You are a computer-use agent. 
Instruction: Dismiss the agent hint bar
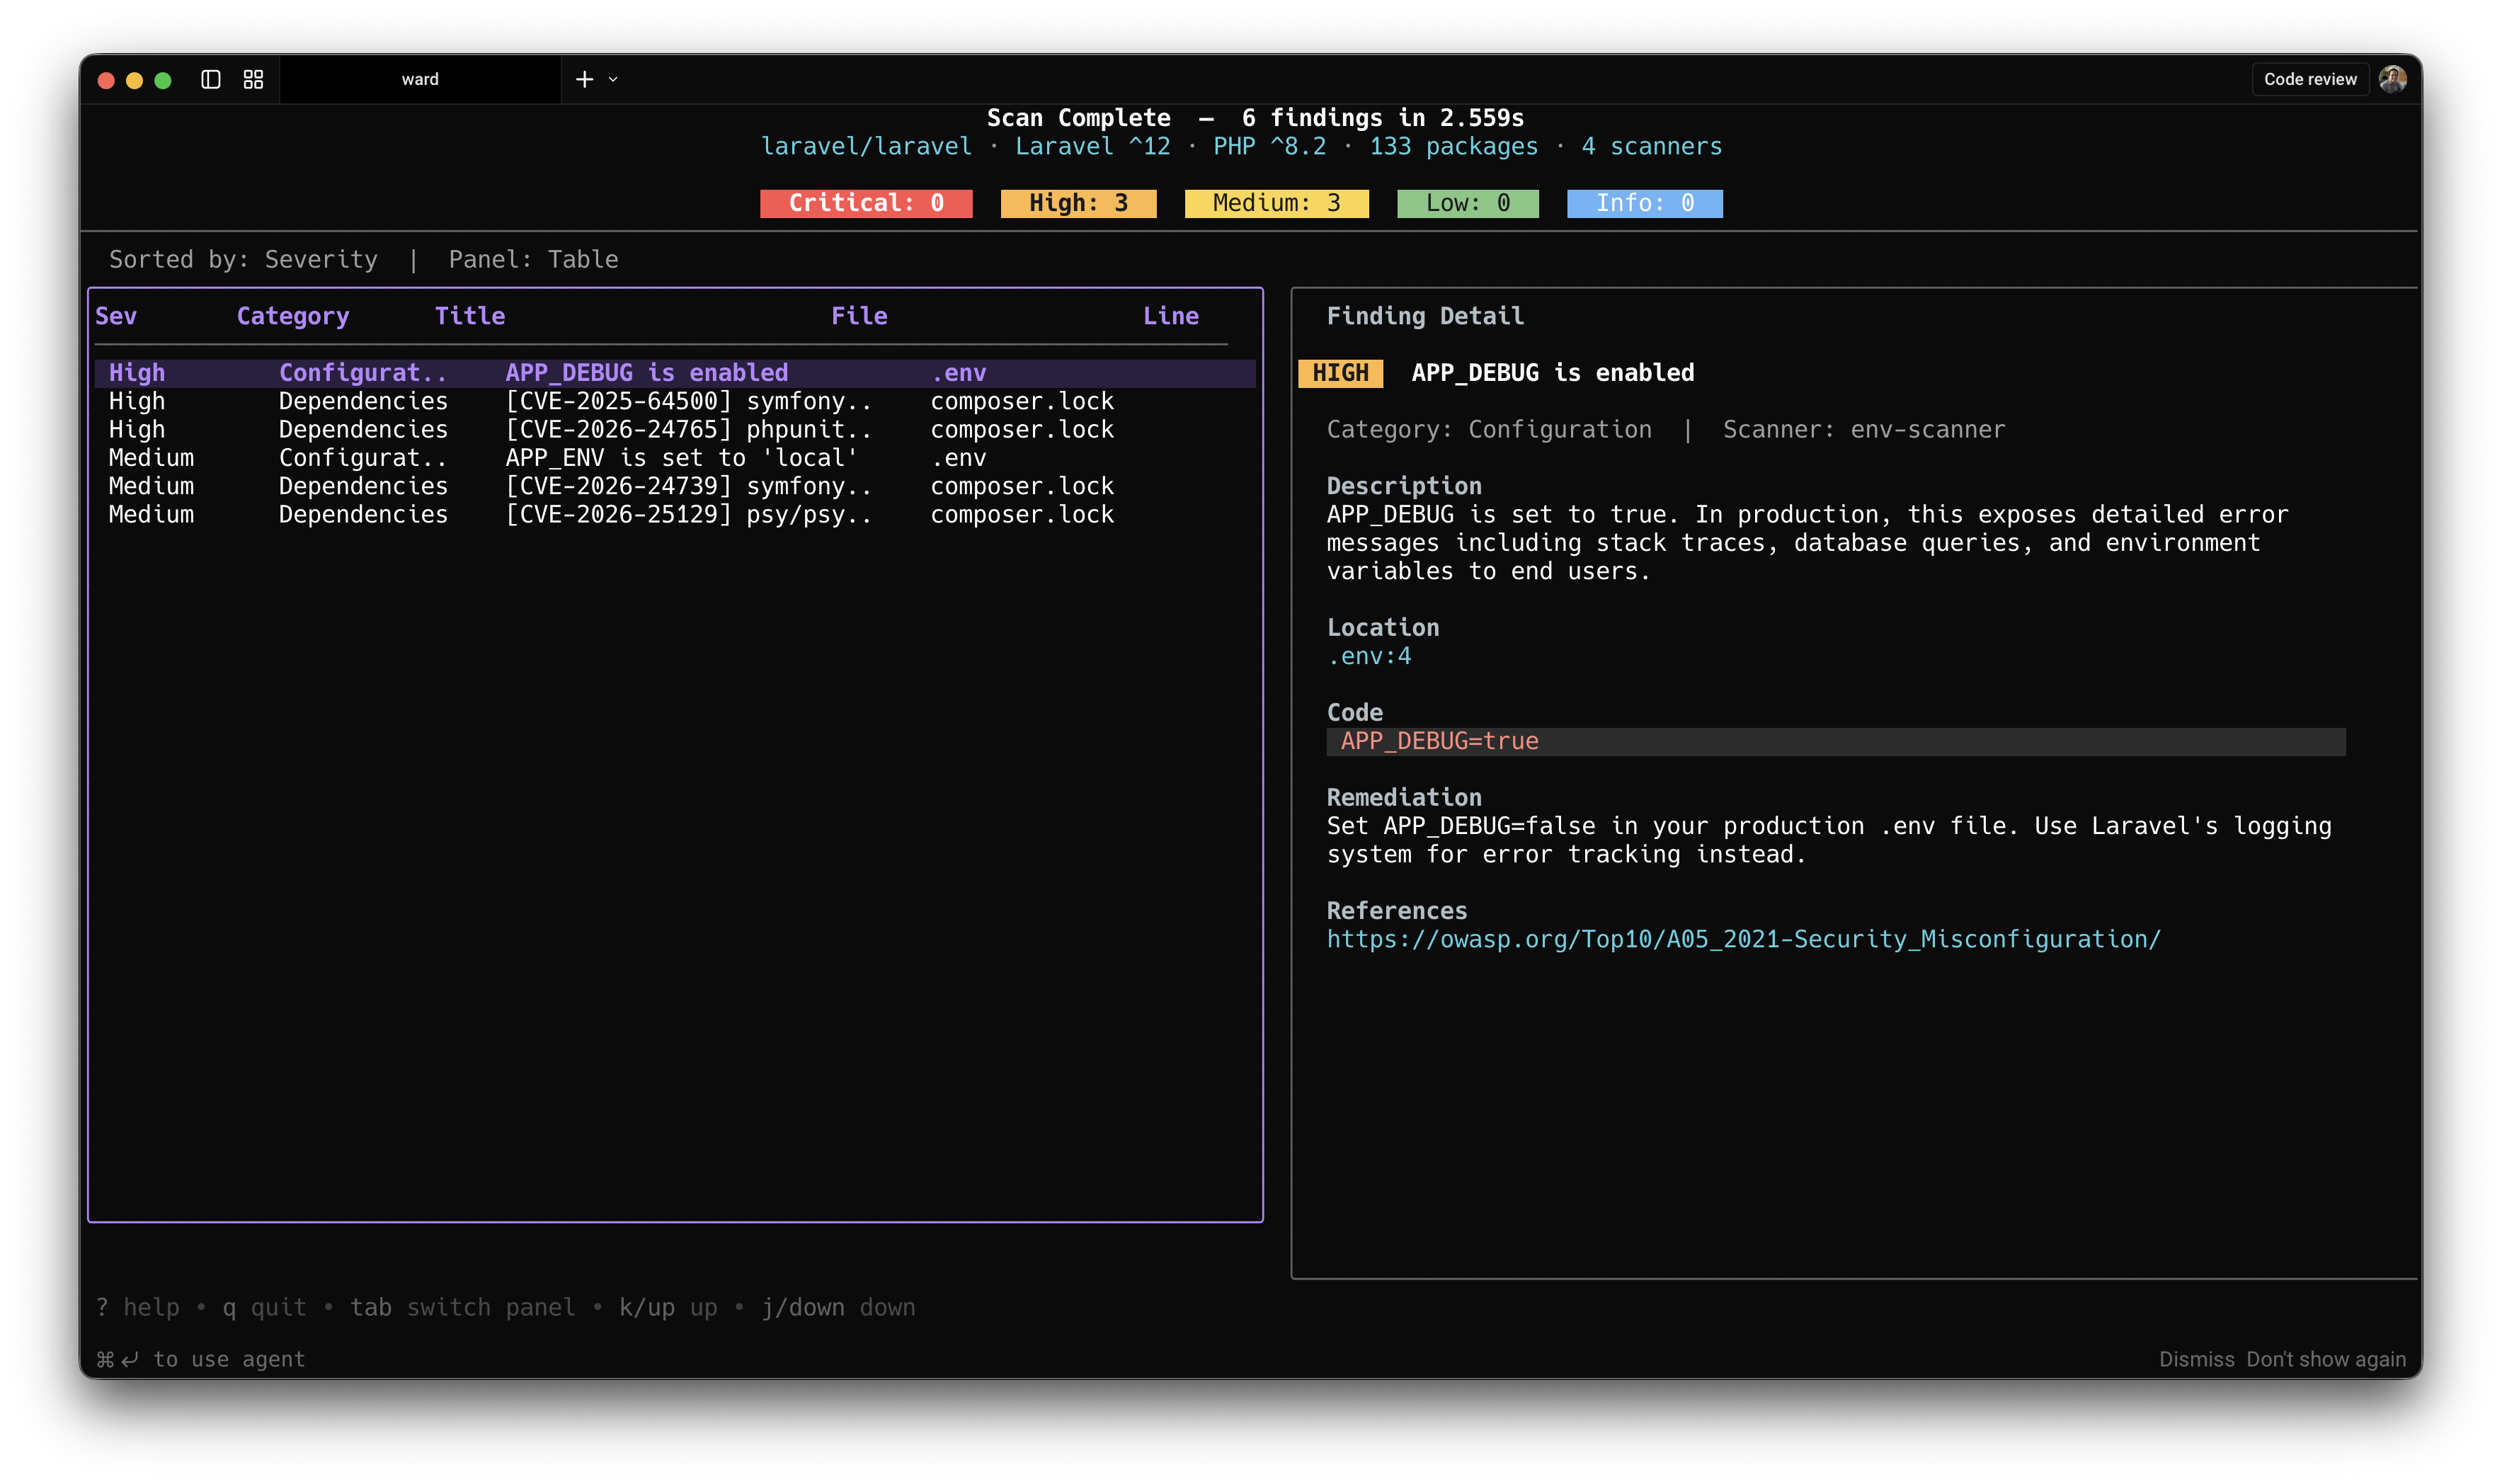[2197, 1359]
